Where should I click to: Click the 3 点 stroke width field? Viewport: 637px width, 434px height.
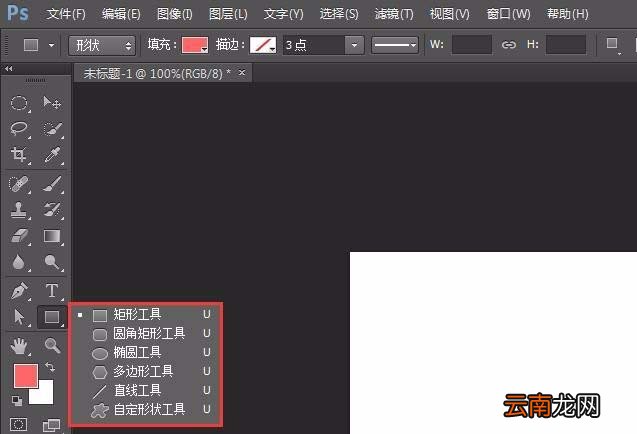tap(314, 45)
